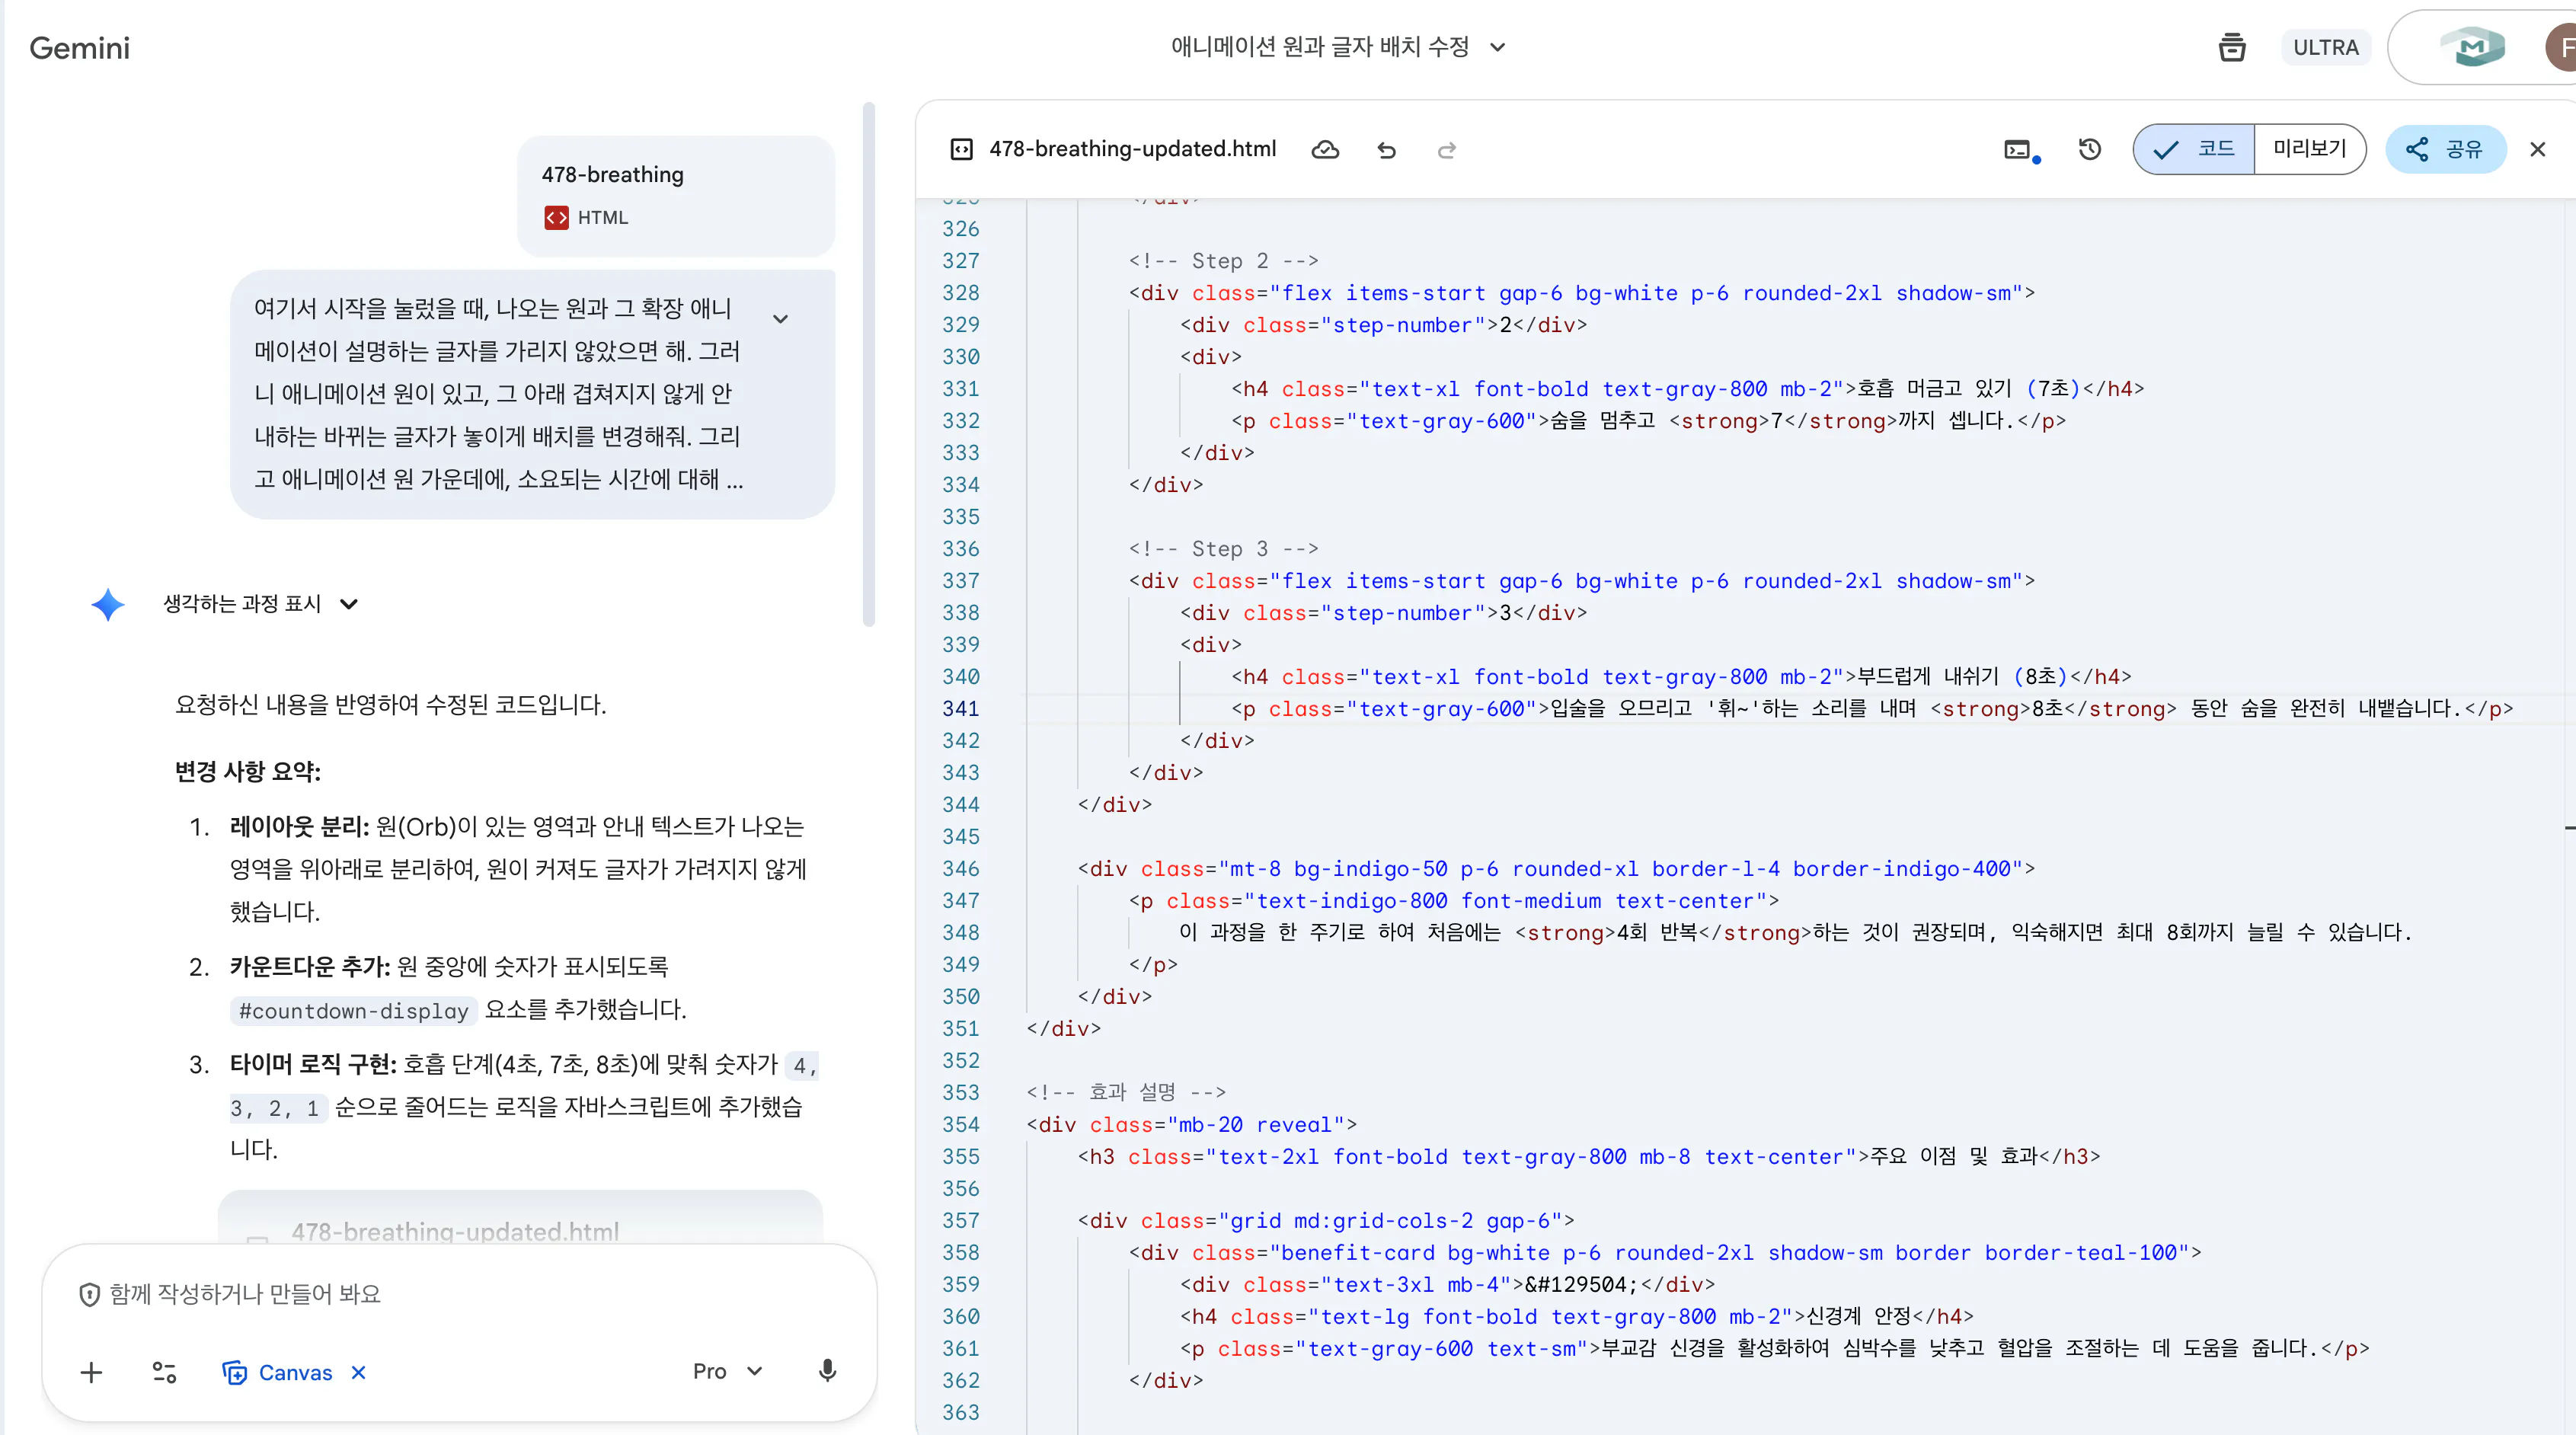
Task: Remove the Canvas chip via X
Action: (359, 1372)
